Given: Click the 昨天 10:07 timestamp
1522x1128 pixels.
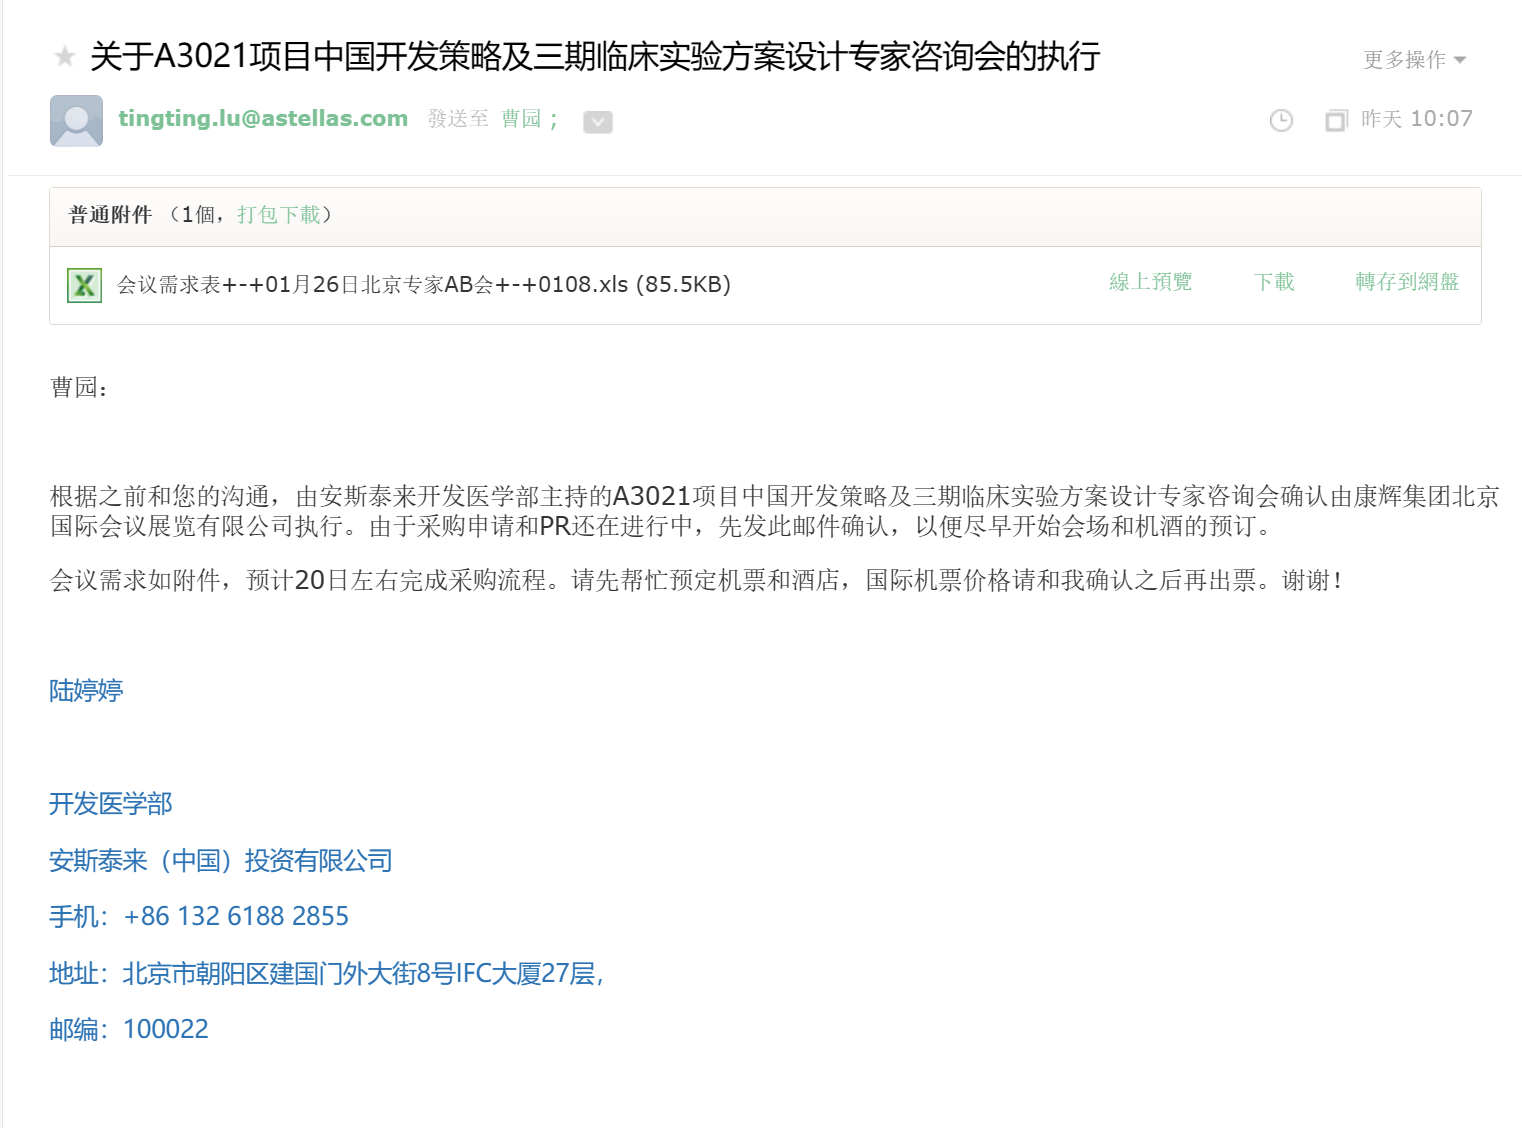Looking at the screenshot, I should [x=1416, y=119].
